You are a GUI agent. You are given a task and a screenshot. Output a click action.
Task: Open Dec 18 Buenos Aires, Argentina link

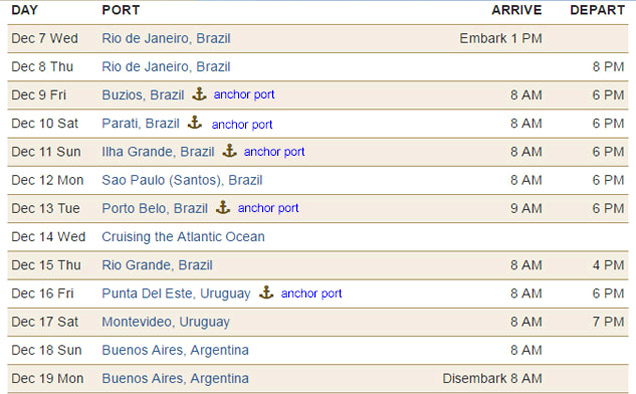pyautogui.click(x=175, y=350)
